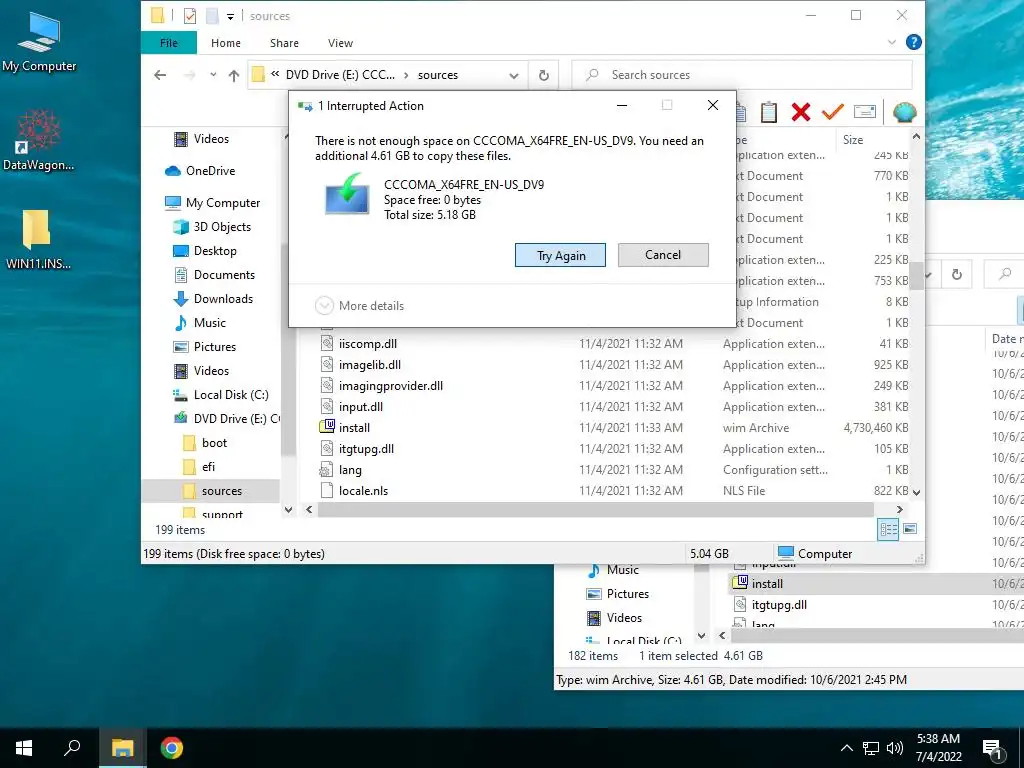Viewport: 1024px width, 768px height.
Task: Open My Computer desktop icon
Action: 39,42
